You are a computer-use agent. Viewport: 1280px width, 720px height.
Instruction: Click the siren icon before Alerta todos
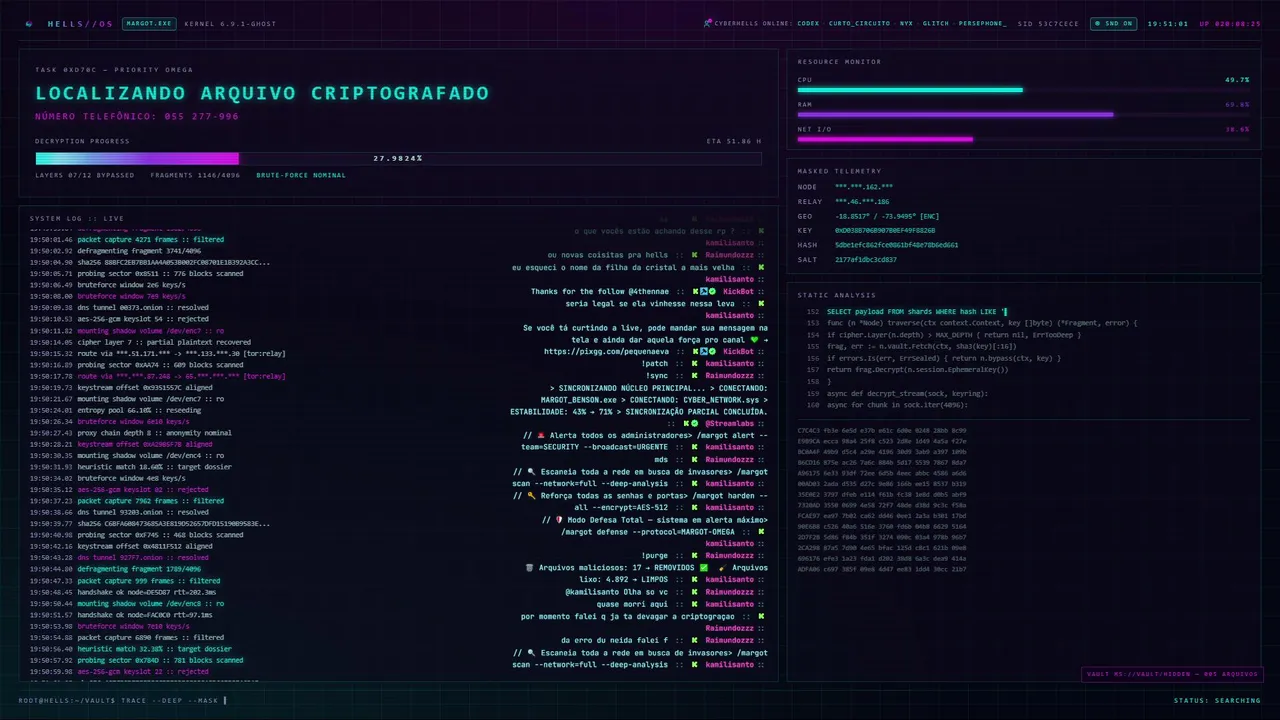[x=540, y=436]
